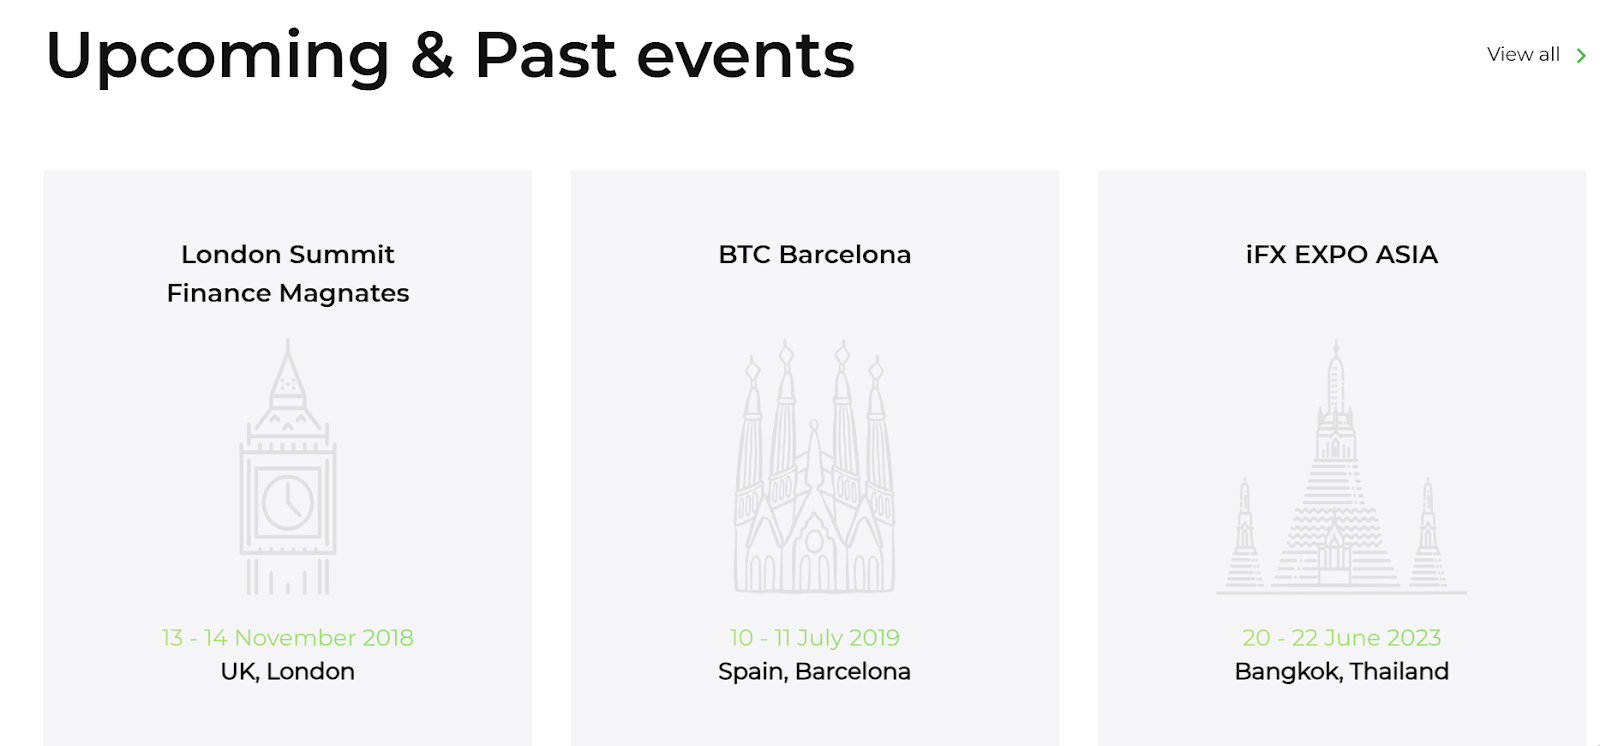The width and height of the screenshot is (1600, 746).
Task: Open the iFX EXPO ASIA event title
Action: coord(1342,254)
